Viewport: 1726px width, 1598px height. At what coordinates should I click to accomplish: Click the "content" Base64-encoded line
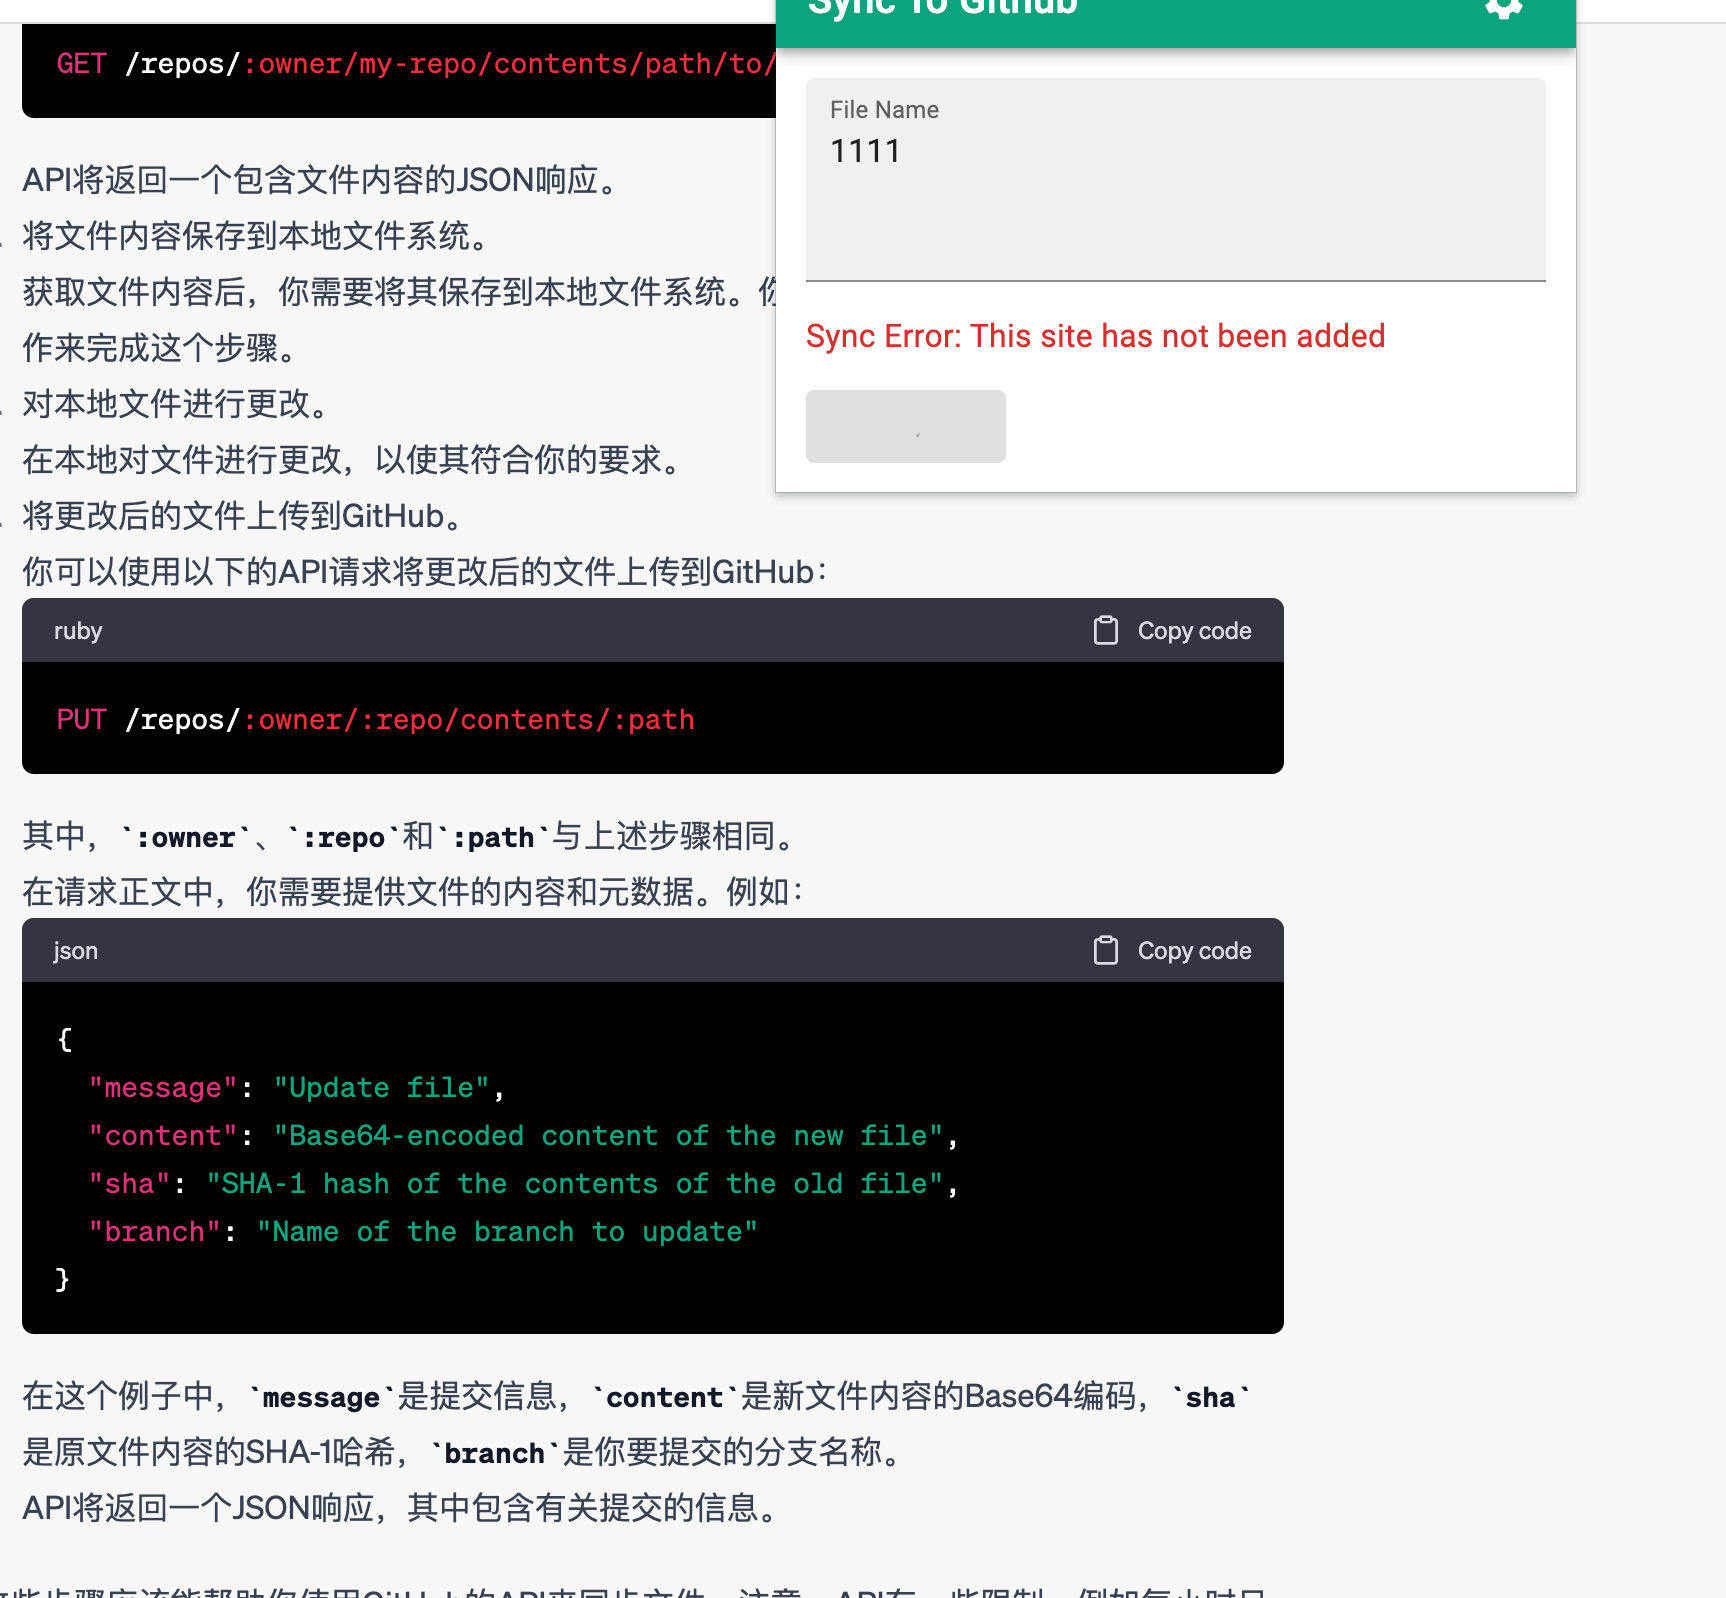[x=524, y=1136]
